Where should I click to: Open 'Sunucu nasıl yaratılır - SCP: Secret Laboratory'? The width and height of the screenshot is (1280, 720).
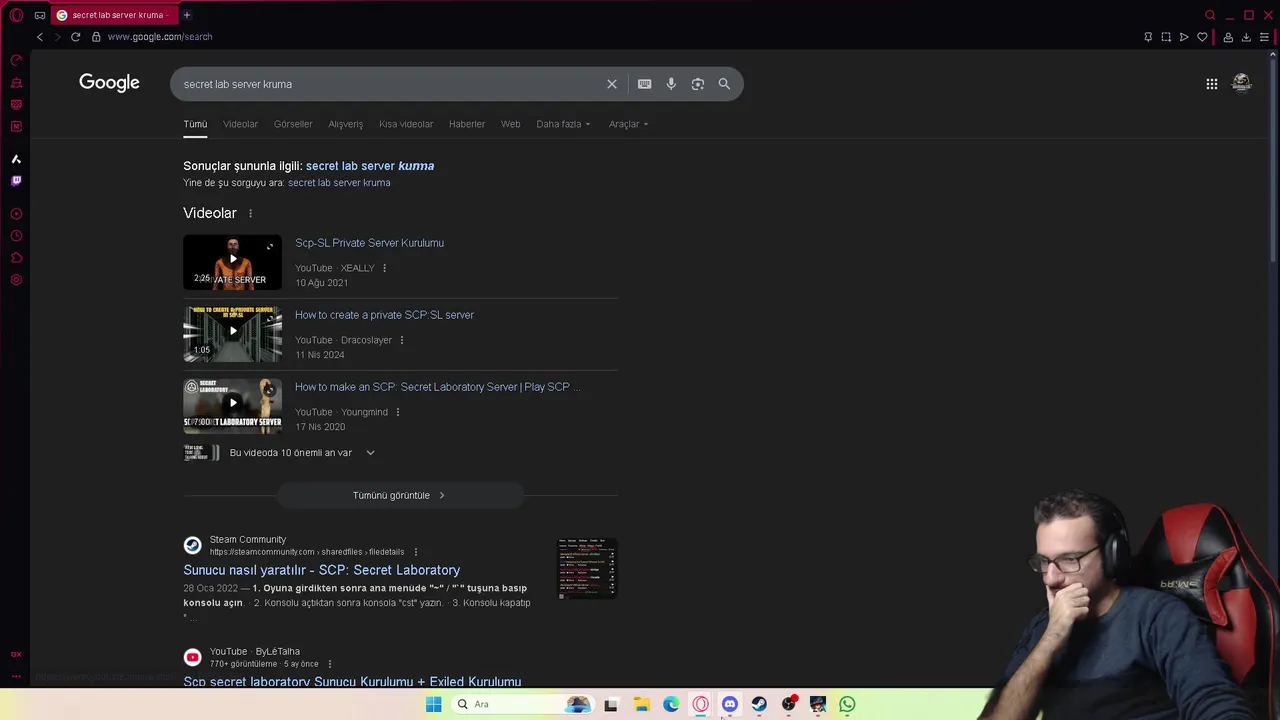click(321, 570)
